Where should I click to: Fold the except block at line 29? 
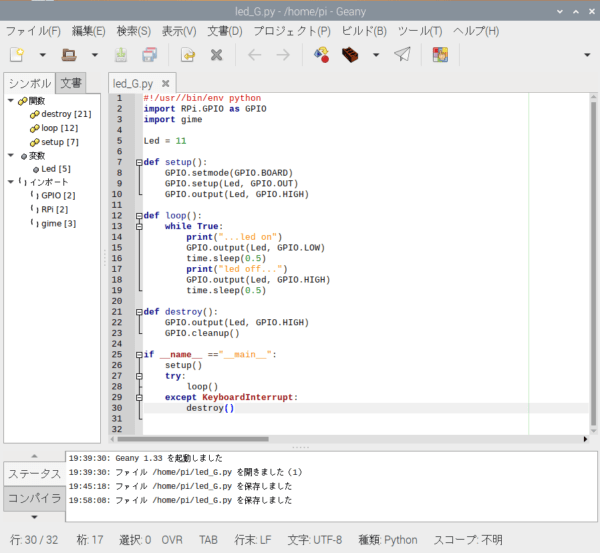(x=139, y=398)
